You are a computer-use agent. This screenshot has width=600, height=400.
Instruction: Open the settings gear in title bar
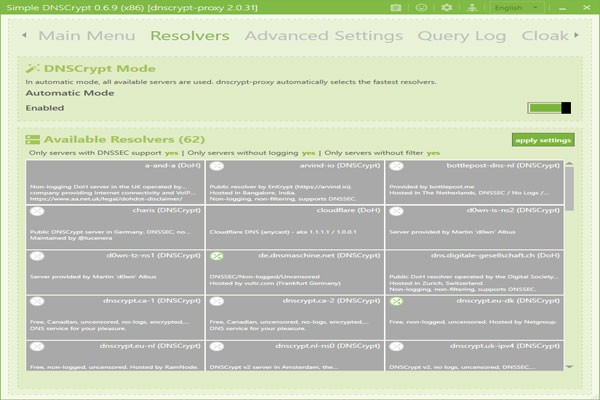tap(446, 7)
